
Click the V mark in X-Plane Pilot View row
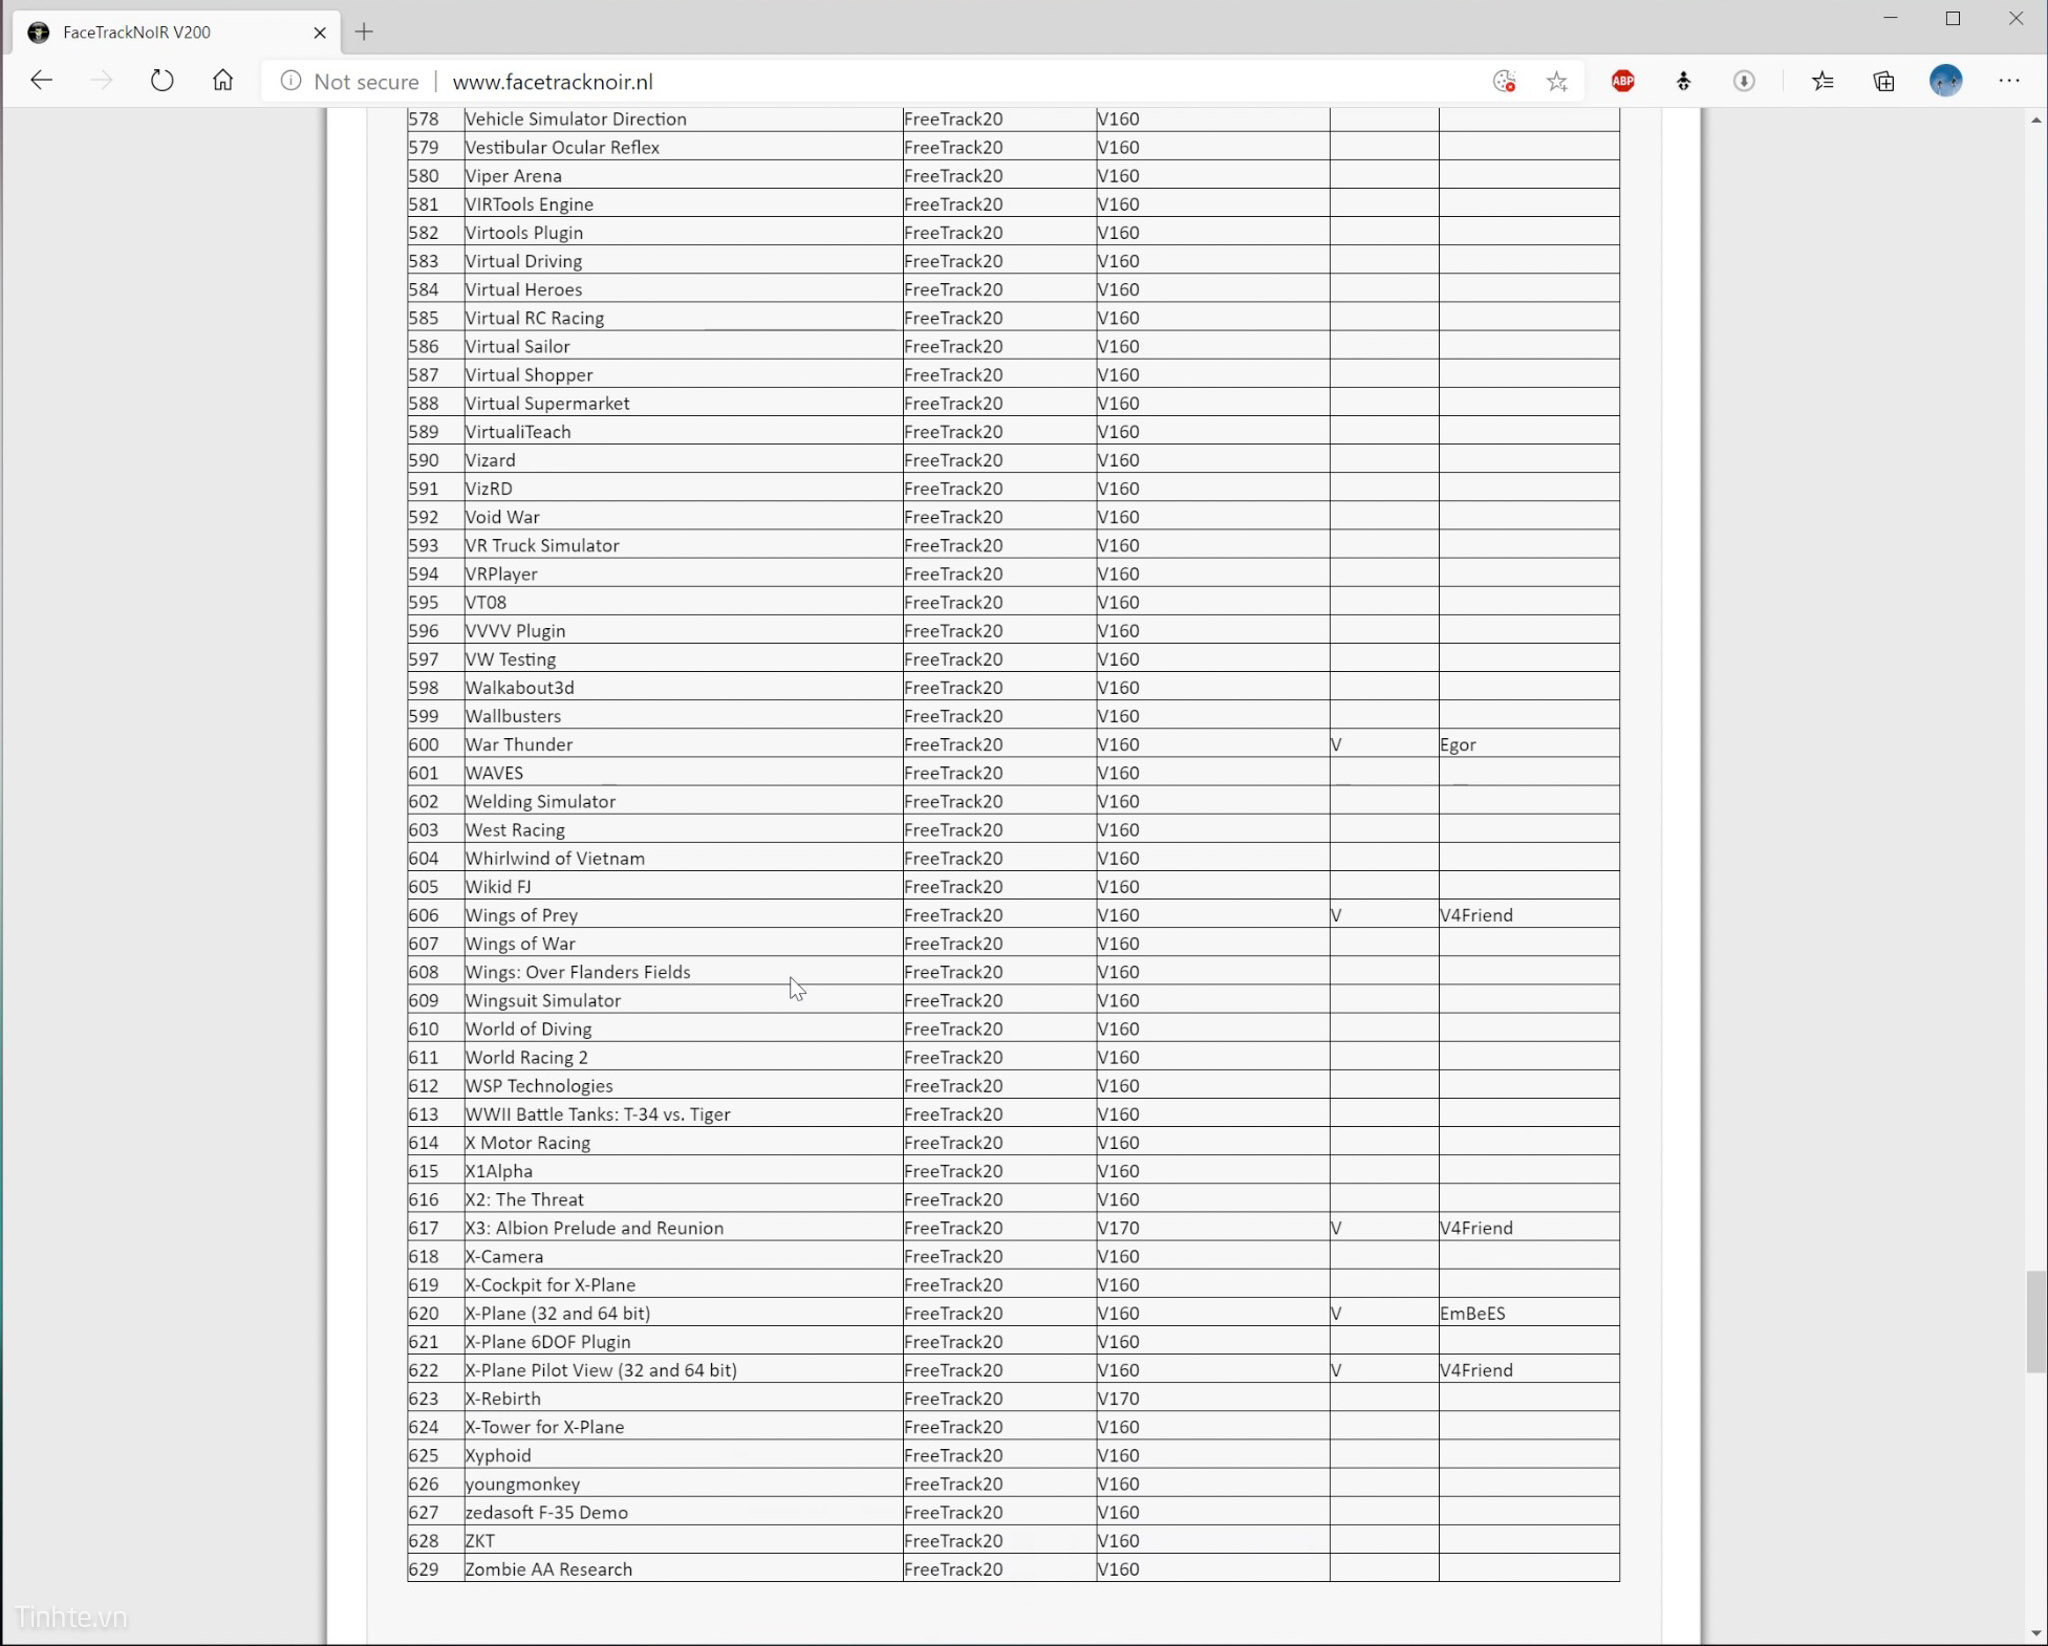(x=1336, y=1371)
